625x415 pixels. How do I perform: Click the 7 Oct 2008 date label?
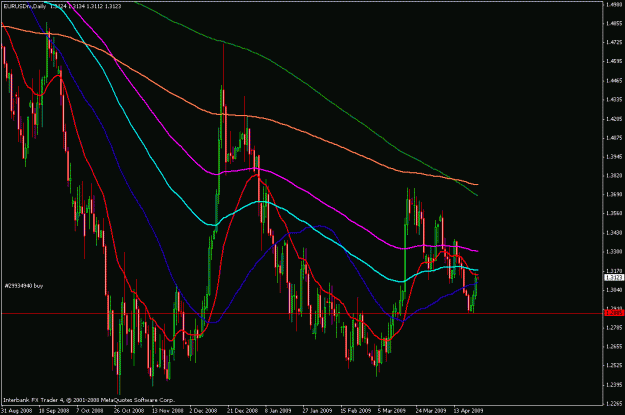pos(90,410)
